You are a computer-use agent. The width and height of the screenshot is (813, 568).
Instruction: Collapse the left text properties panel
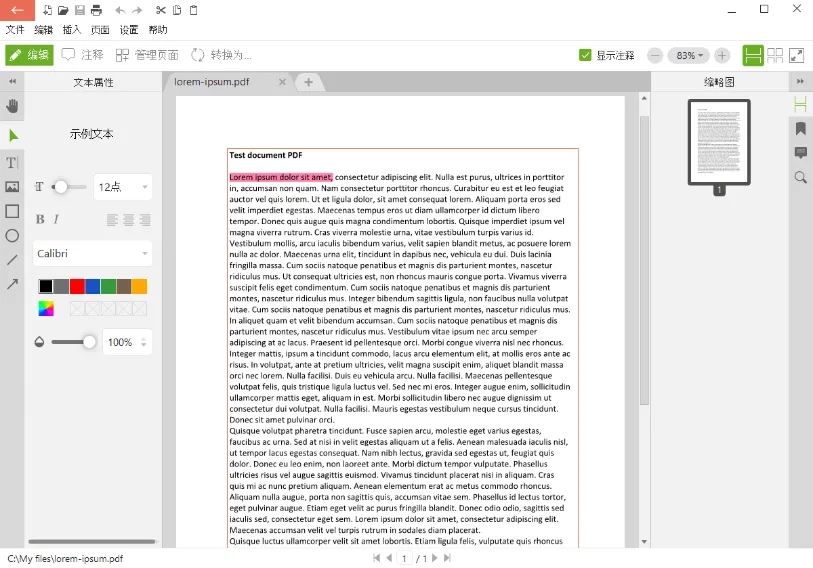(x=12, y=81)
